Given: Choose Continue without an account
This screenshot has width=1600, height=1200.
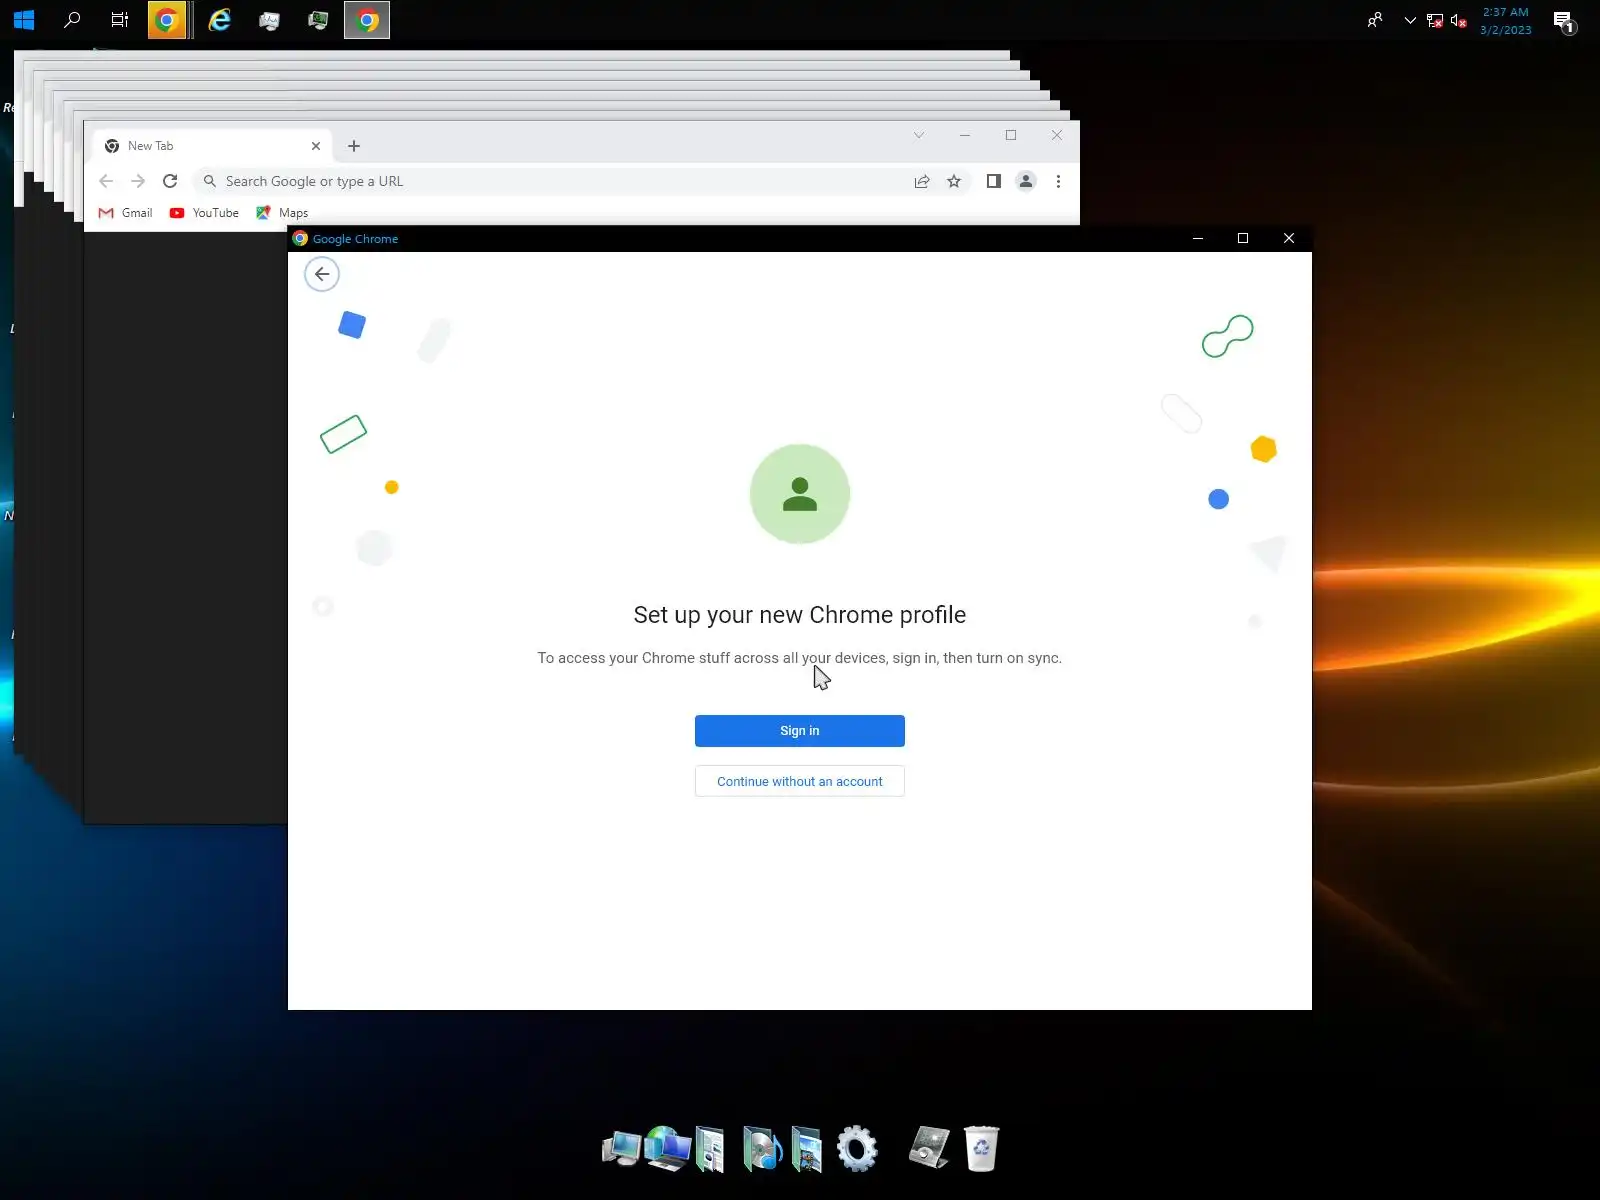Looking at the screenshot, I should coord(799,781).
